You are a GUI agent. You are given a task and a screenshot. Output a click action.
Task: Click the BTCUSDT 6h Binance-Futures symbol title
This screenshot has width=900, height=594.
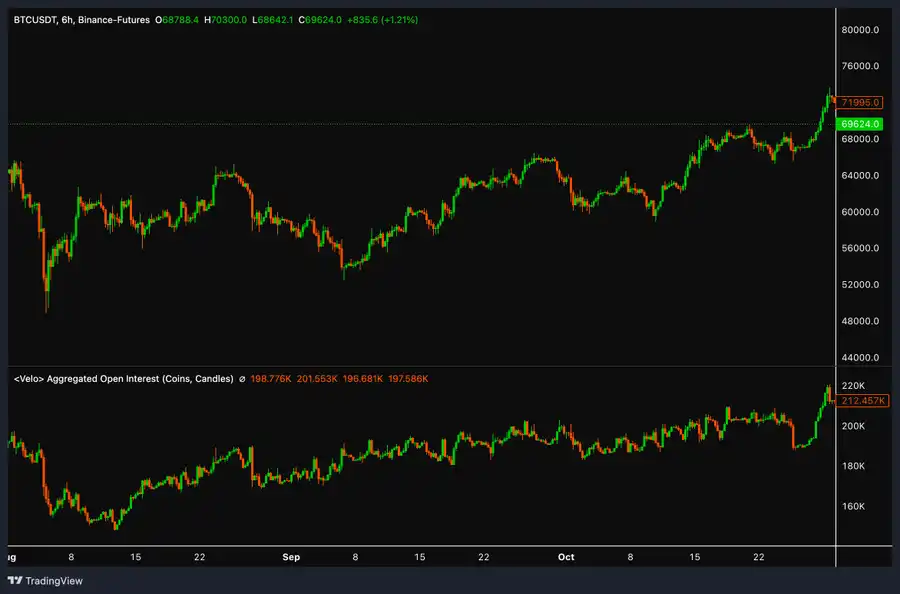pyautogui.click(x=82, y=19)
